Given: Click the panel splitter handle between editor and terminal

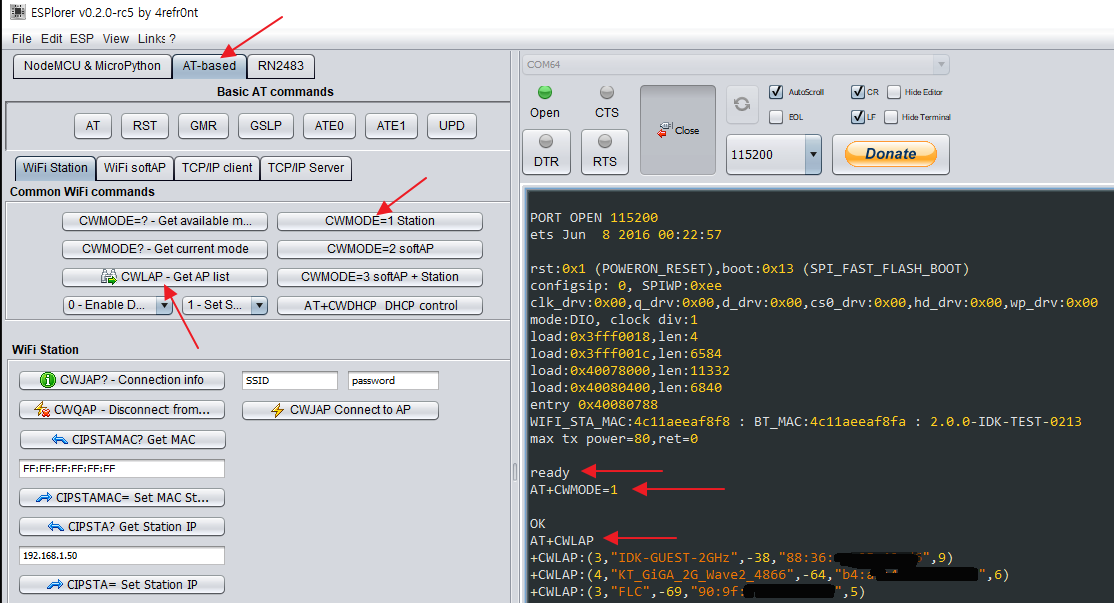Looking at the screenshot, I should pyautogui.click(x=516, y=472).
